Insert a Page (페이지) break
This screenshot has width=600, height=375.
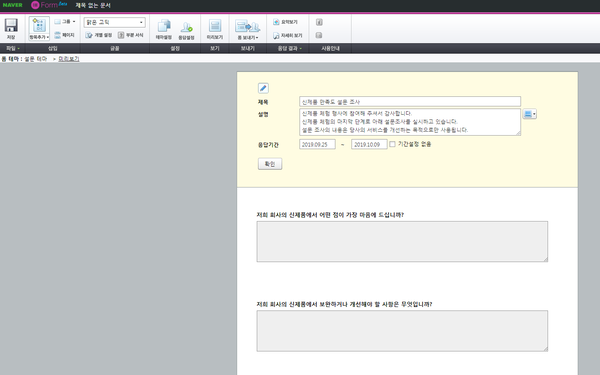point(64,35)
